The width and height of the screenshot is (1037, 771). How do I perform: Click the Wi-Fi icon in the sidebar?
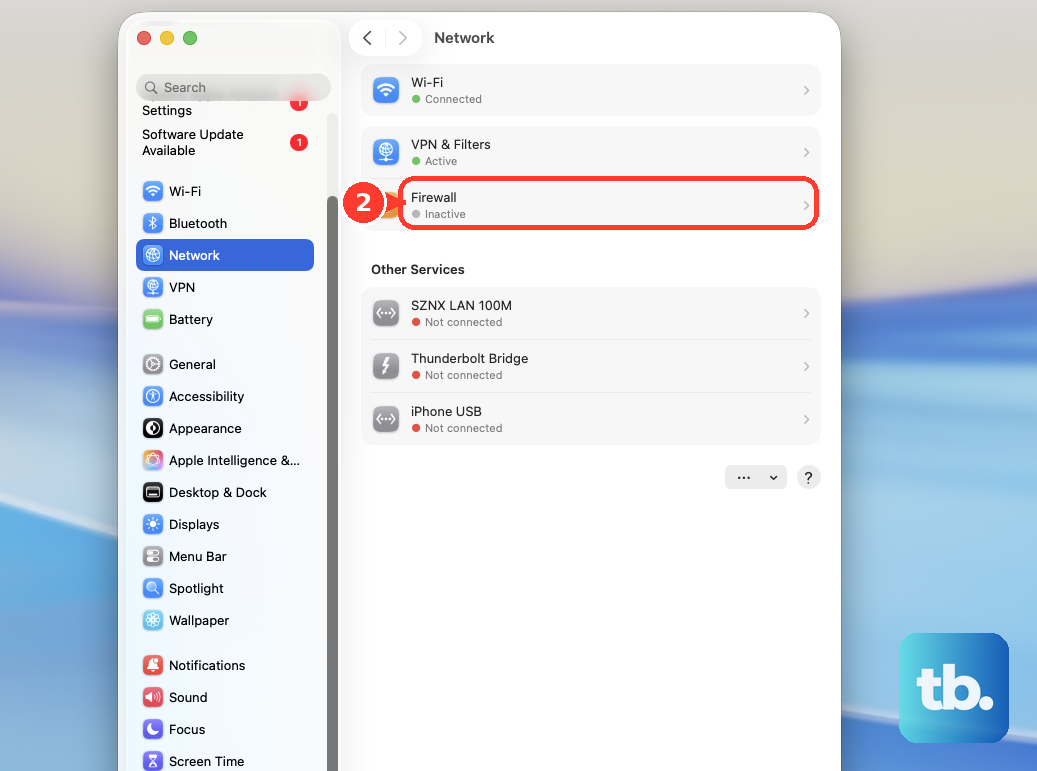coord(153,191)
